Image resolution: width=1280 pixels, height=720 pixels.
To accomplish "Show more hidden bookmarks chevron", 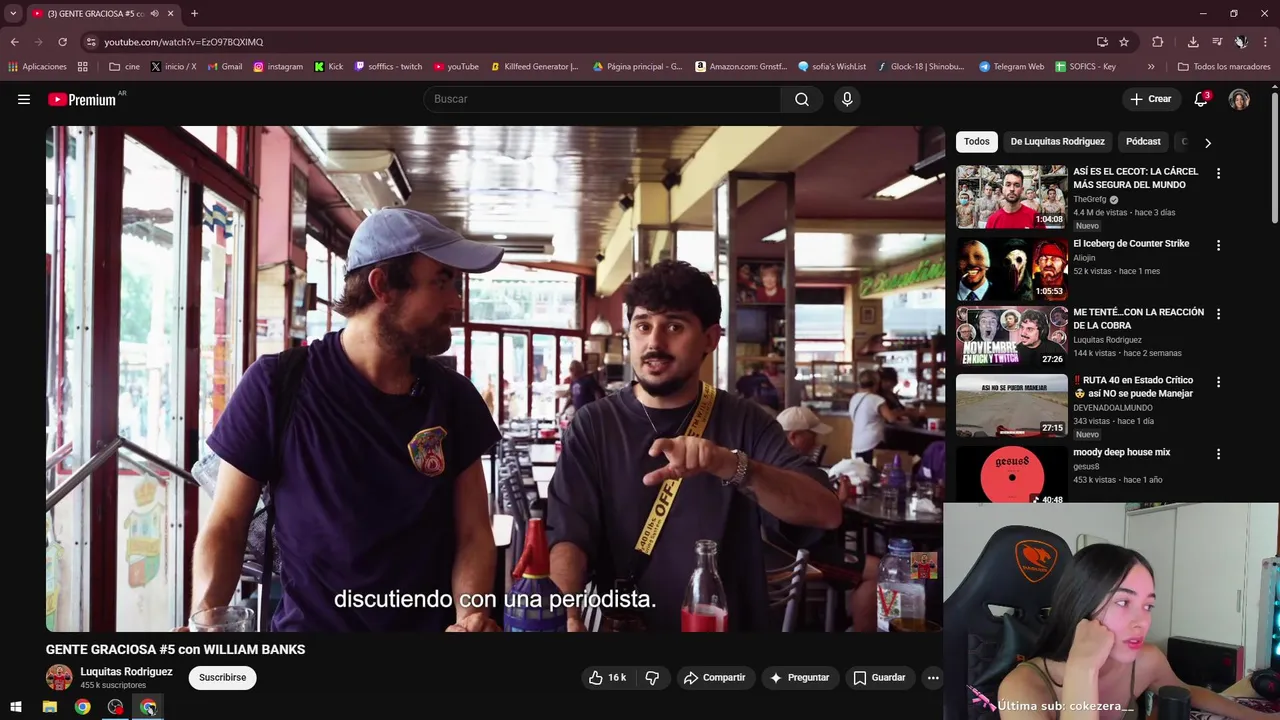I will point(1151,67).
